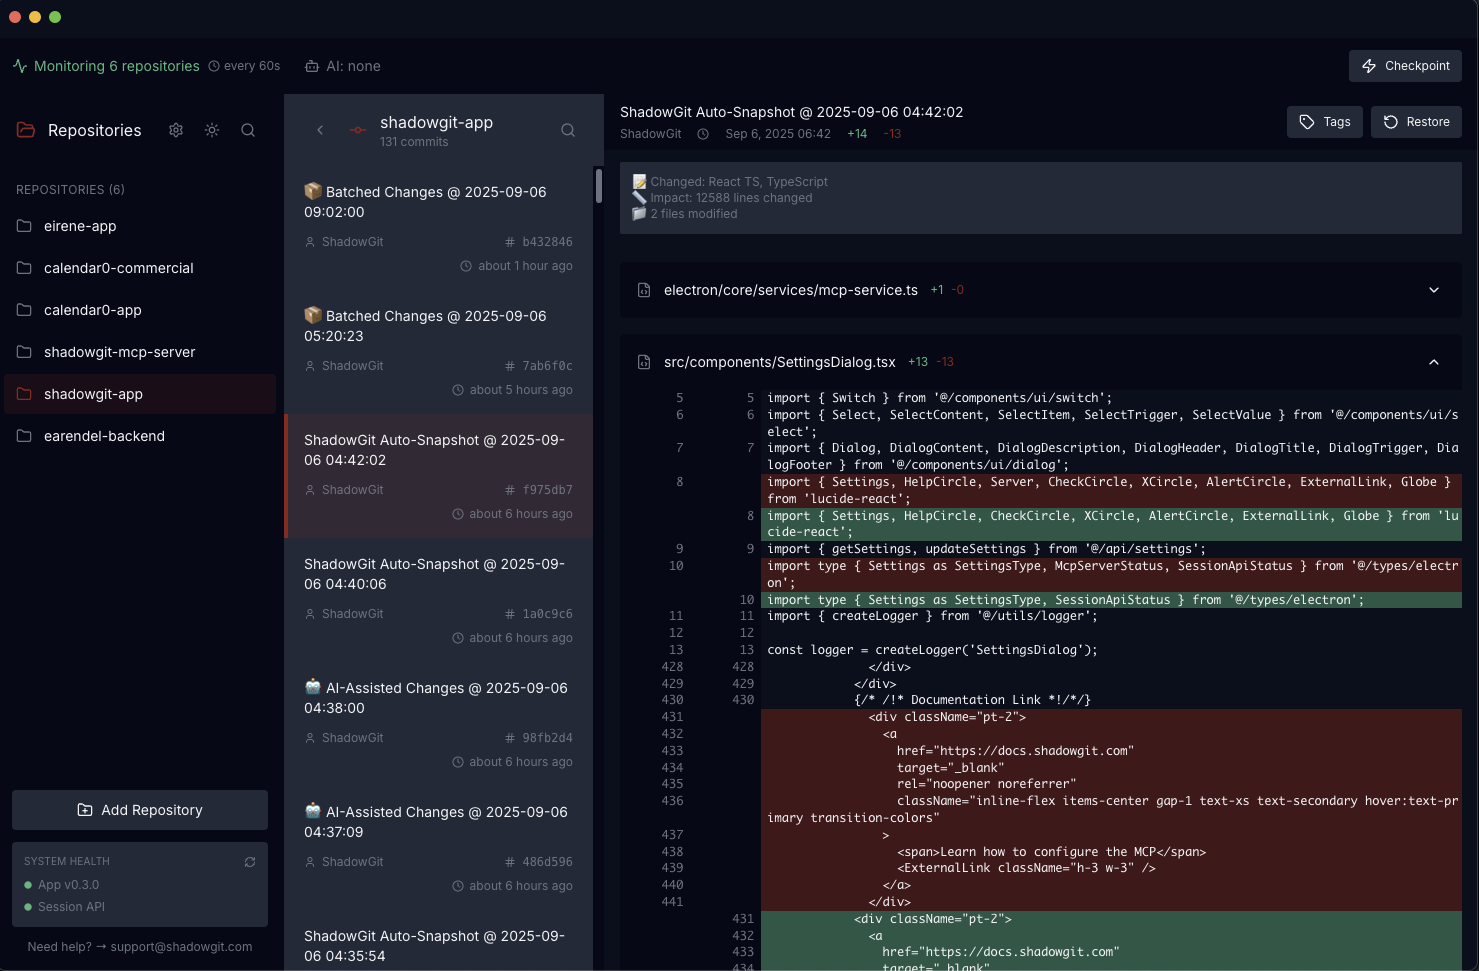
Task: Click the monitoring pulse icon in the header
Action: pyautogui.click(x=20, y=65)
